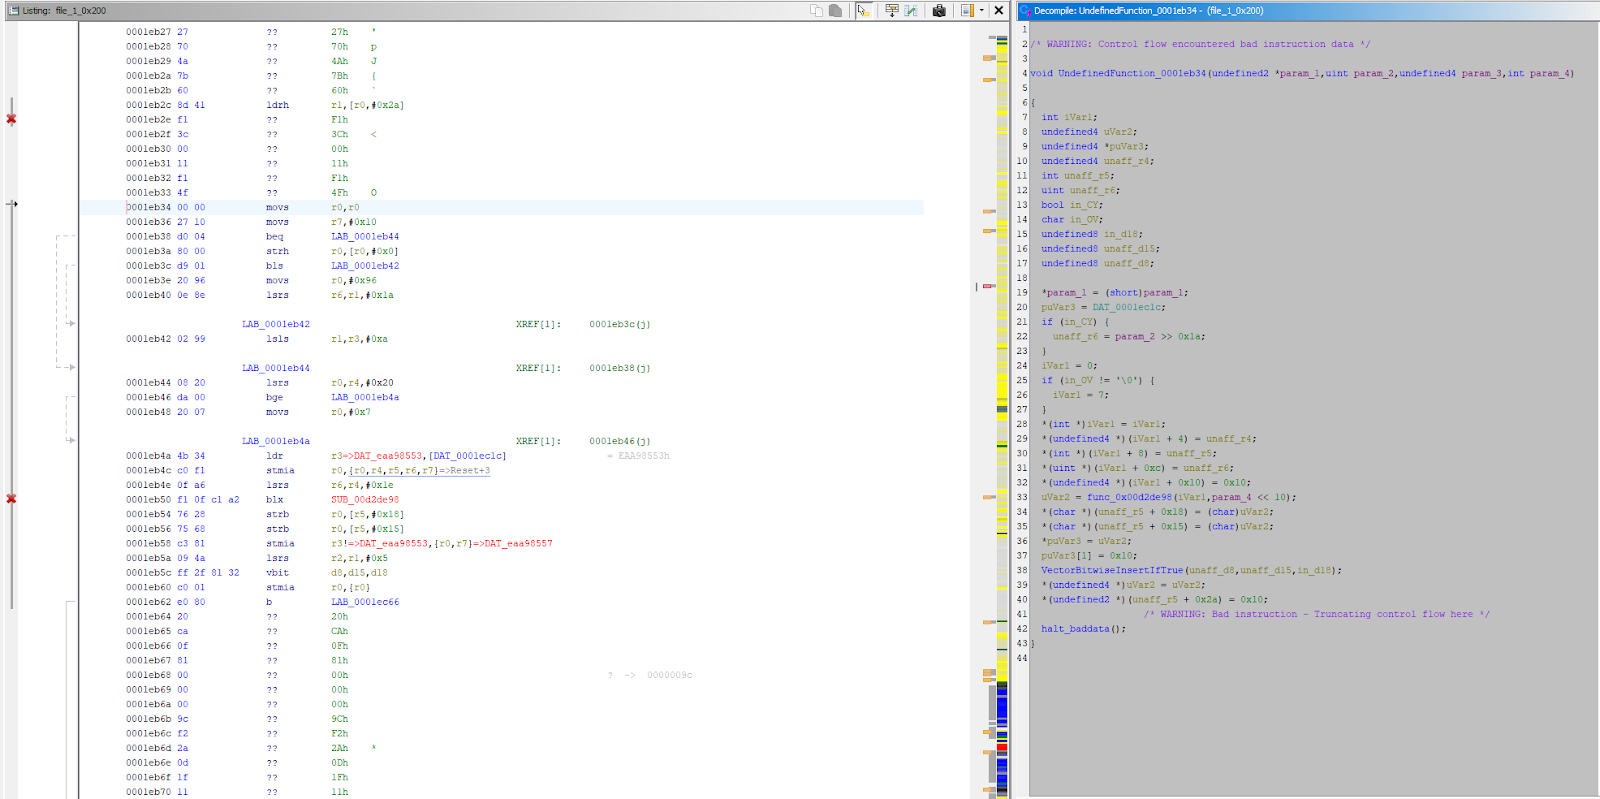Image resolution: width=1600 pixels, height=799 pixels.
Task: Click red marker in right marker margin
Action: point(989,286)
